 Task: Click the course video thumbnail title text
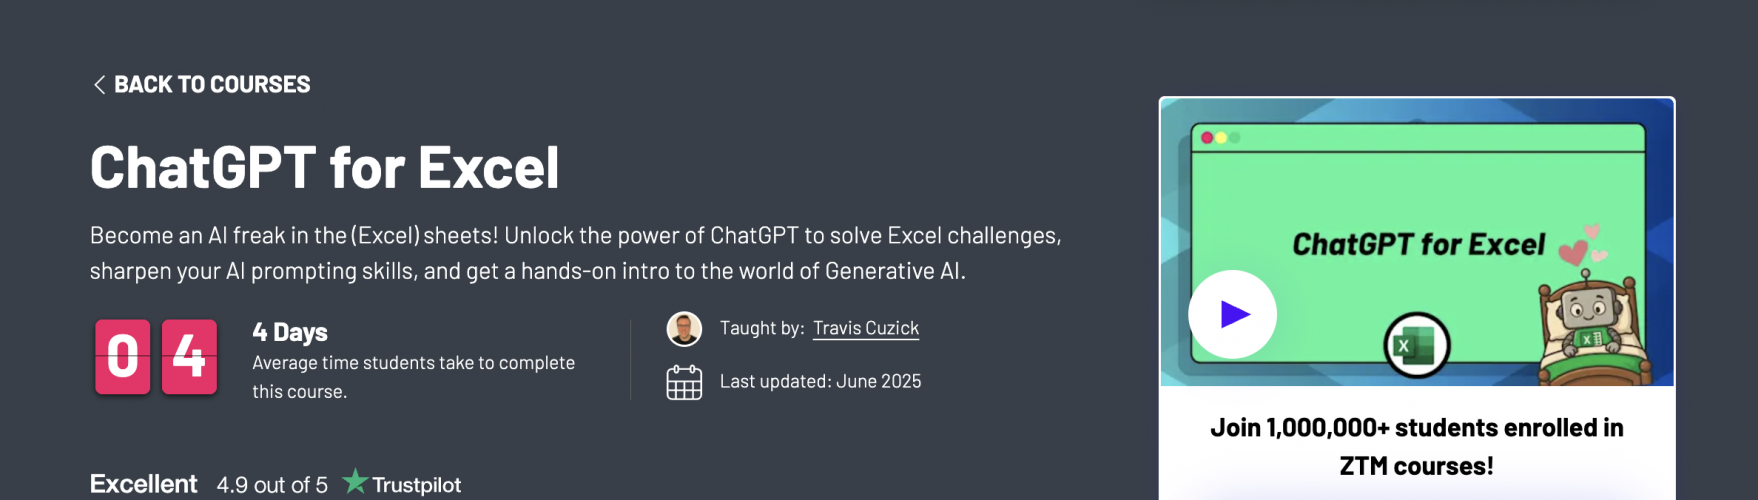pyautogui.click(x=1418, y=244)
